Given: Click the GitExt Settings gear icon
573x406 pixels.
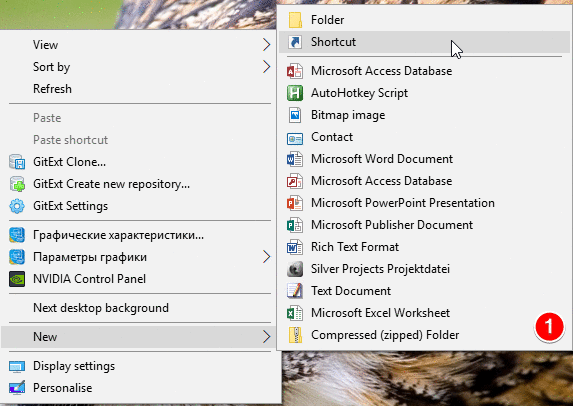Looking at the screenshot, I should coord(17,206).
